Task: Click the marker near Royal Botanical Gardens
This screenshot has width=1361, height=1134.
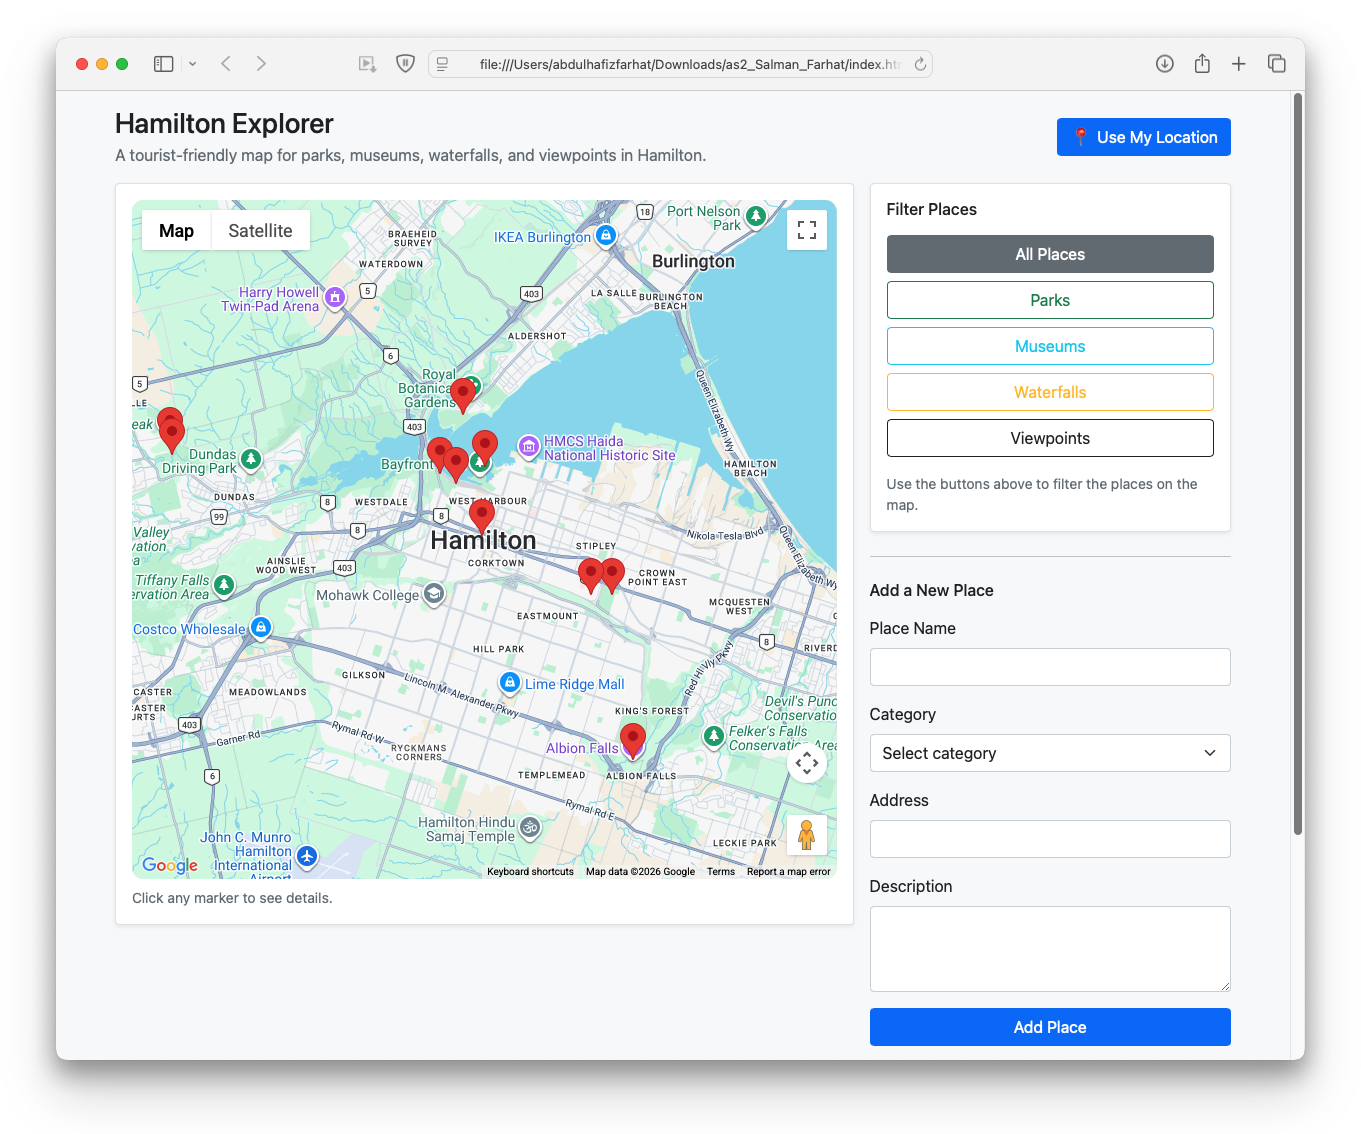Action: [x=463, y=394]
